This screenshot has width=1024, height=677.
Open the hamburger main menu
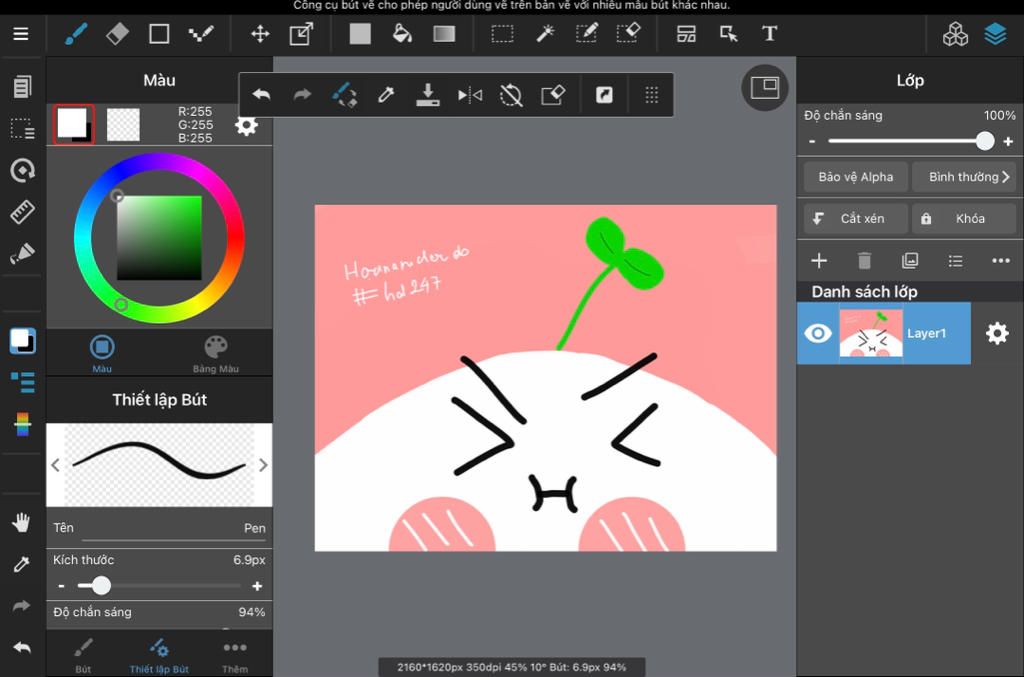pyautogui.click(x=21, y=34)
